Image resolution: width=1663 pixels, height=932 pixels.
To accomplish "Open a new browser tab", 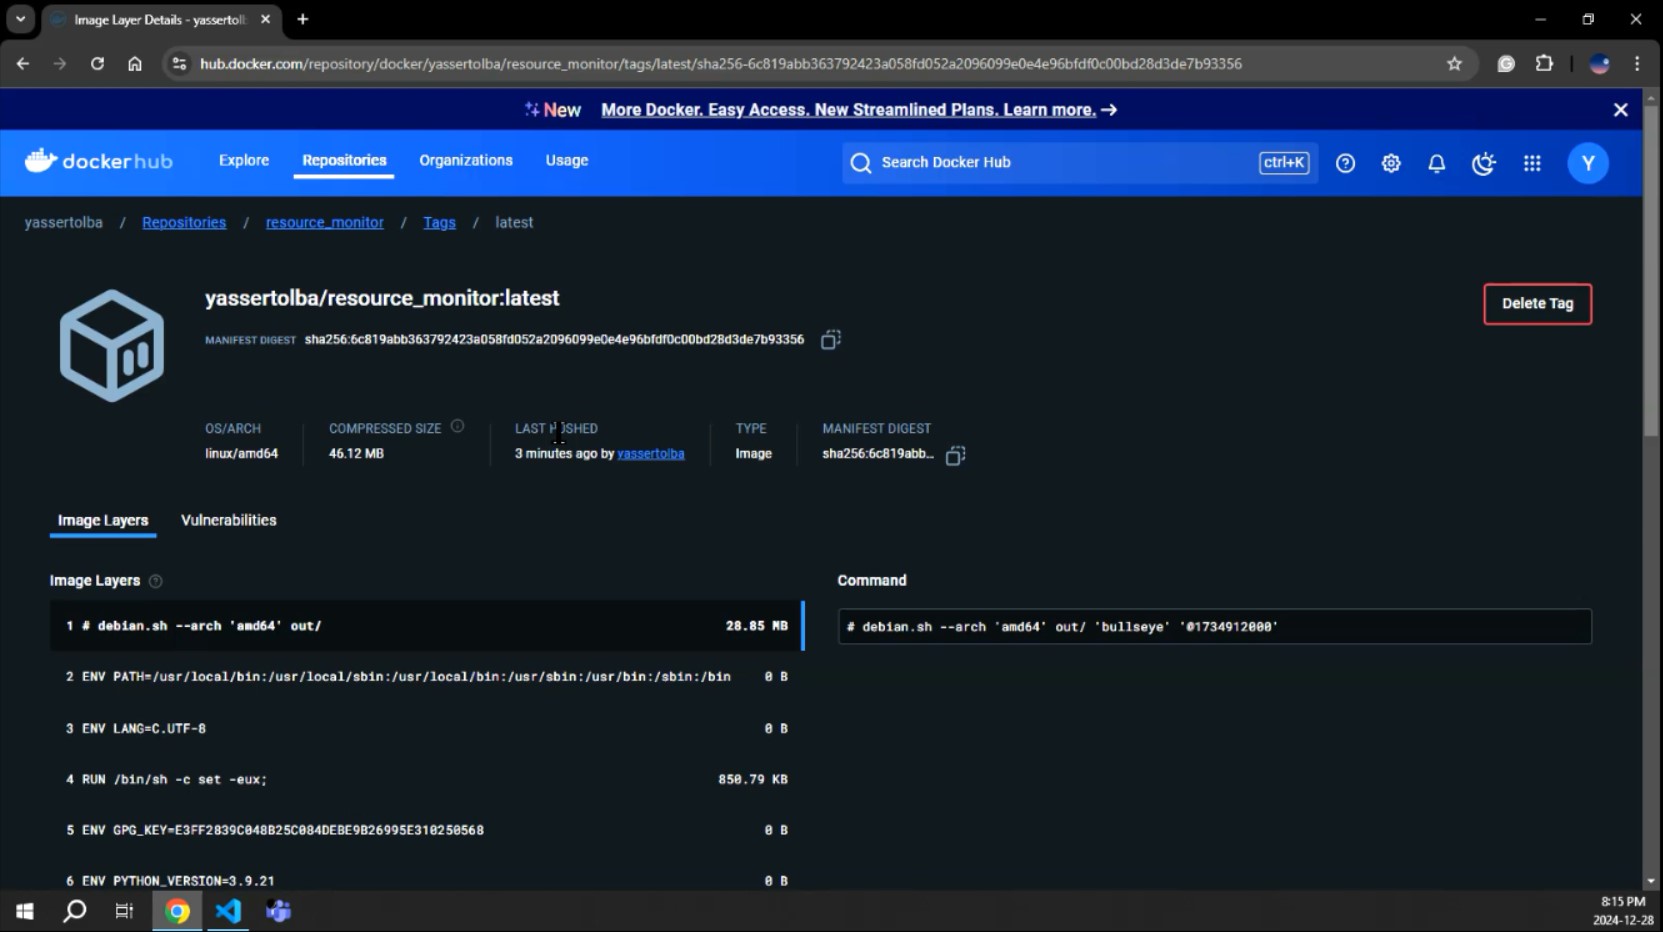I will tap(303, 19).
